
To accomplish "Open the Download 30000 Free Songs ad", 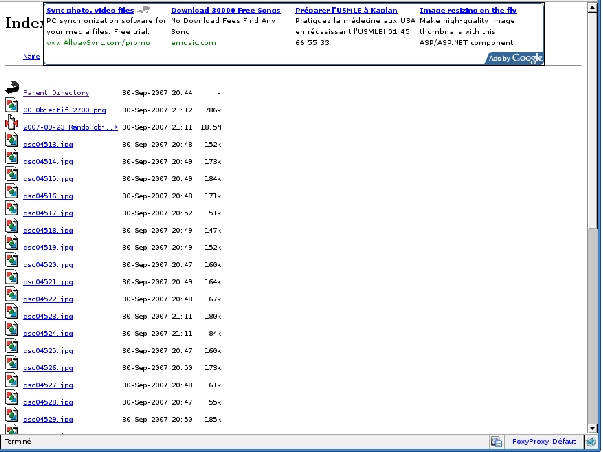I will [x=226, y=10].
